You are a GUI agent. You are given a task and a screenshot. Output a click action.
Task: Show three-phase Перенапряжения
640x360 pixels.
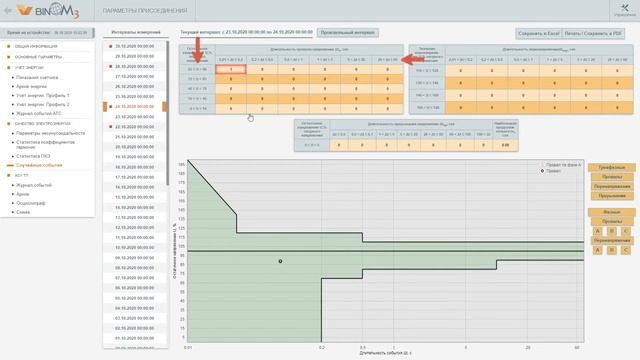pyautogui.click(x=612, y=187)
